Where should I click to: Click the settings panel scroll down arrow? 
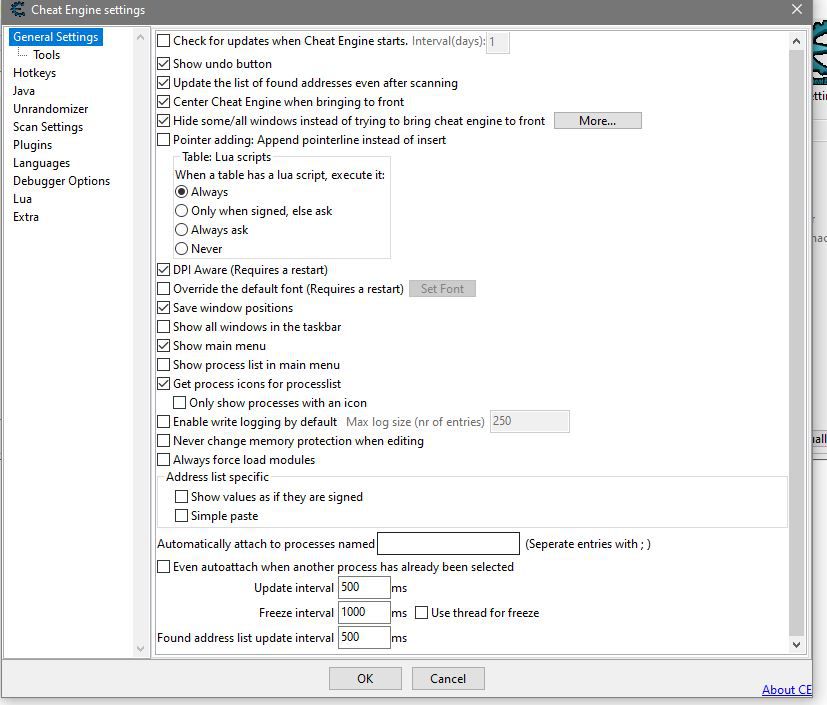click(796, 644)
